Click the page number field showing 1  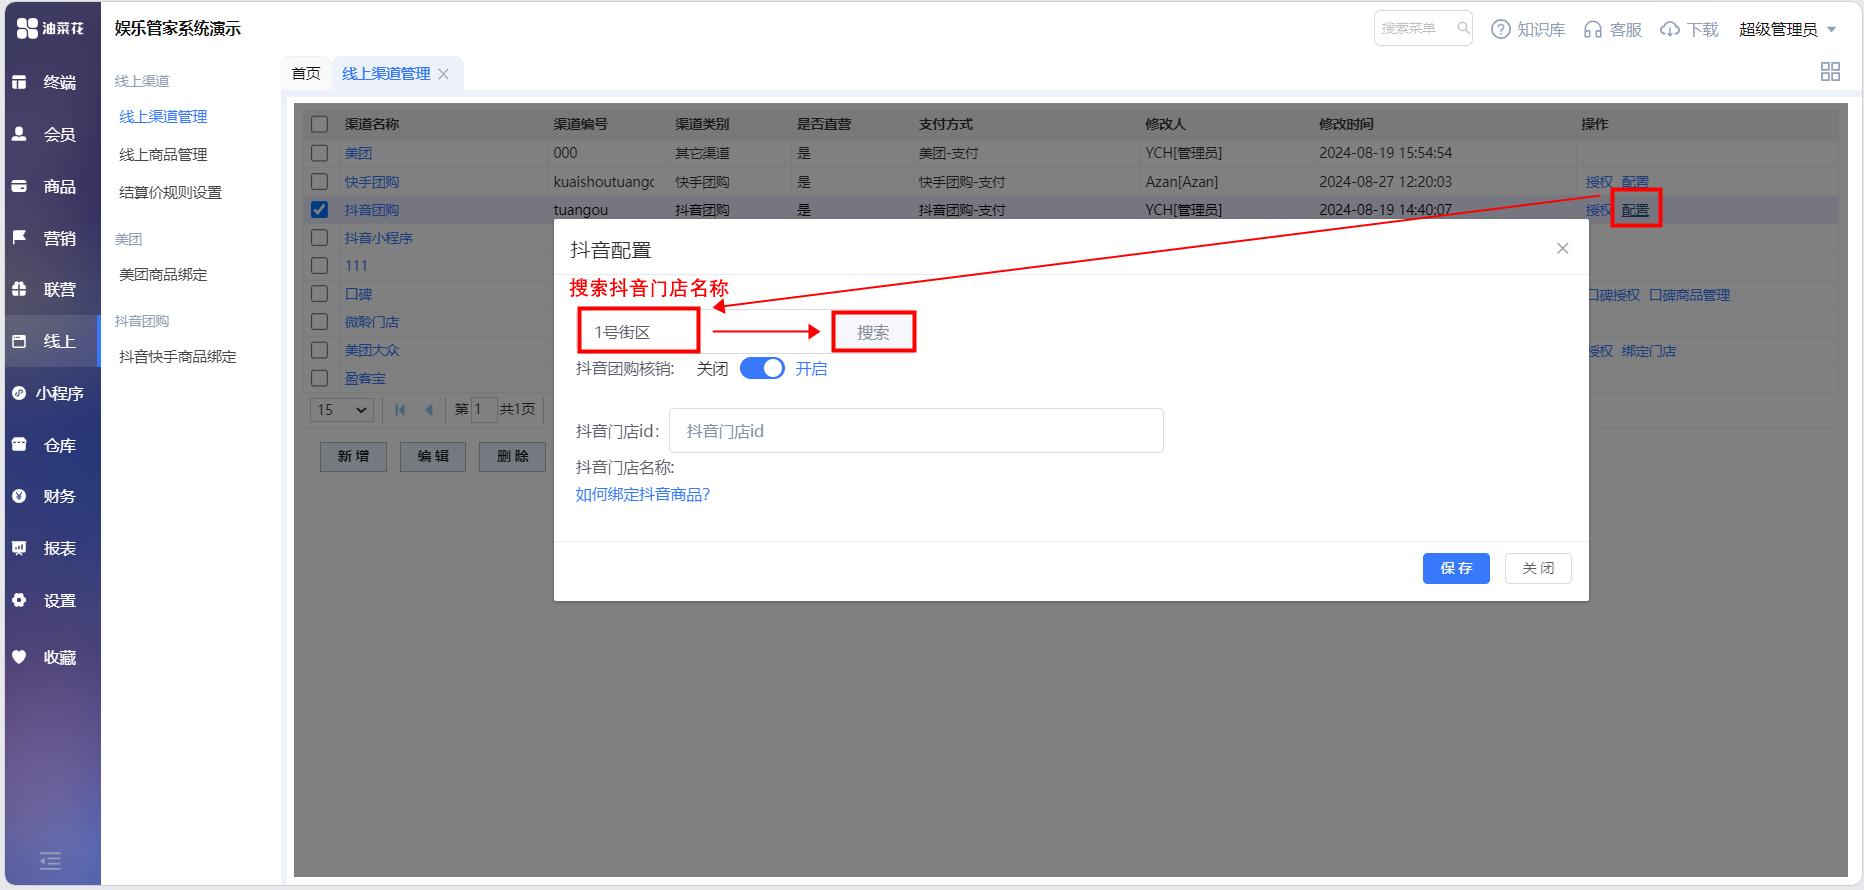[484, 409]
